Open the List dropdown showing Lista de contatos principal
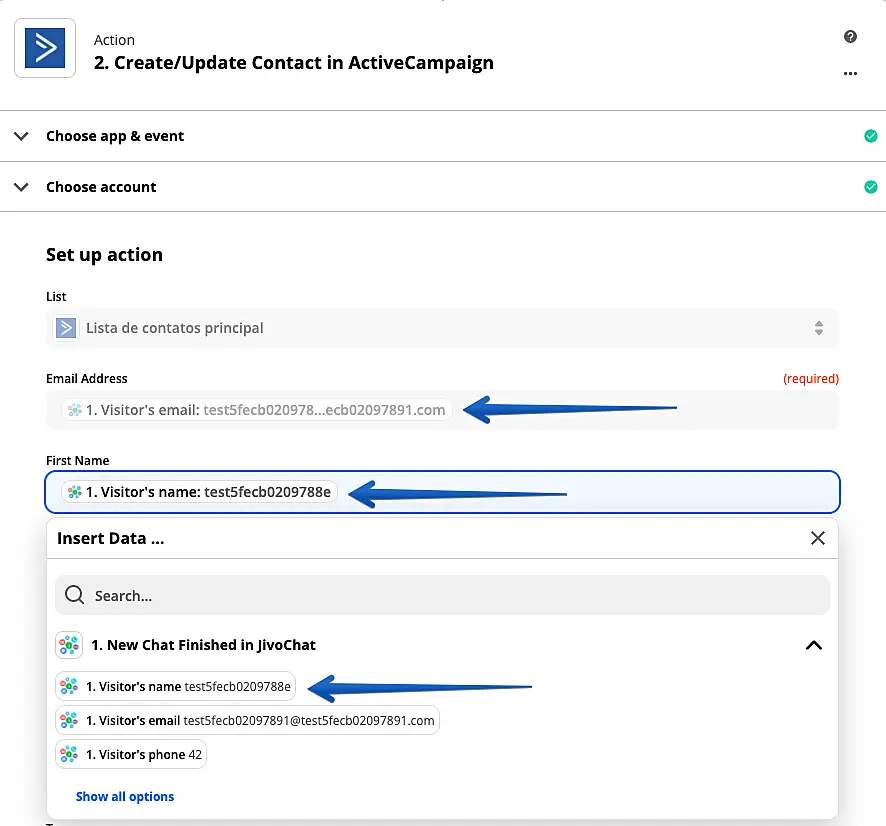Image resolution: width=886 pixels, height=826 pixels. [x=442, y=328]
